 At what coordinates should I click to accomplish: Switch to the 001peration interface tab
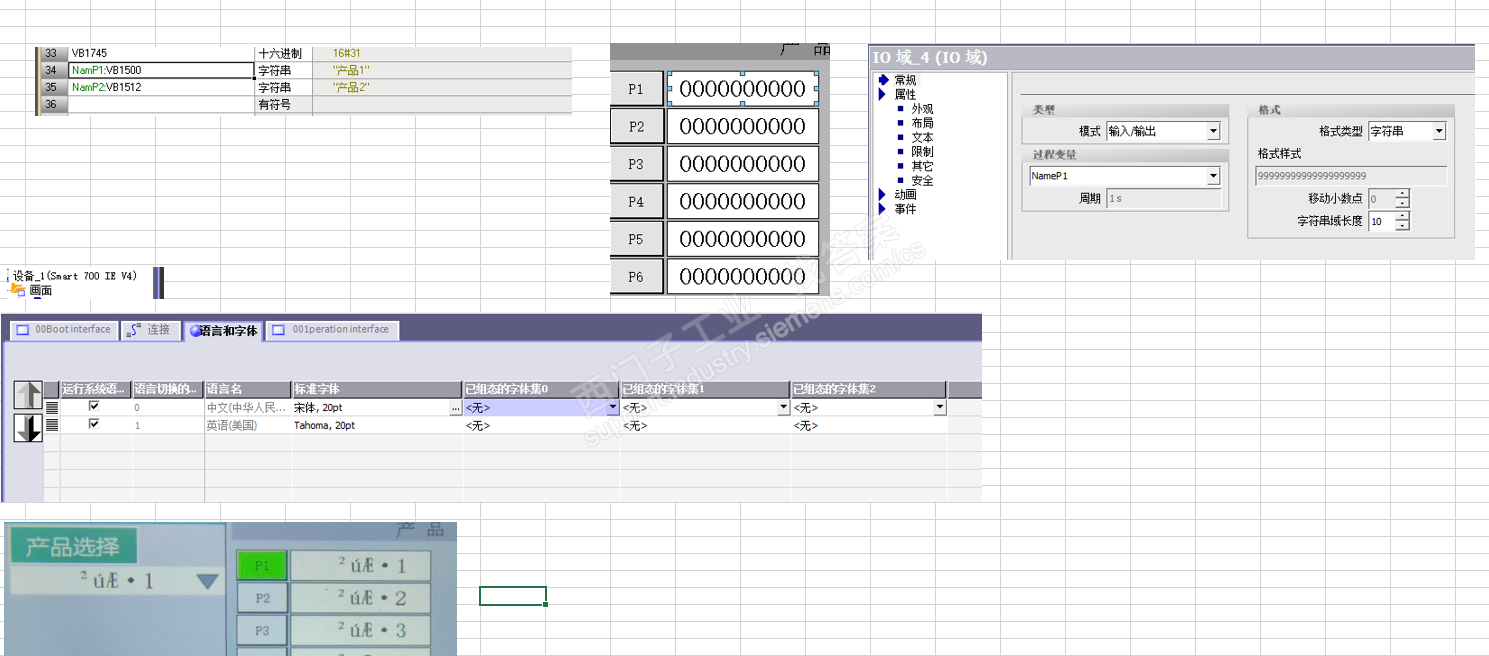click(x=332, y=329)
